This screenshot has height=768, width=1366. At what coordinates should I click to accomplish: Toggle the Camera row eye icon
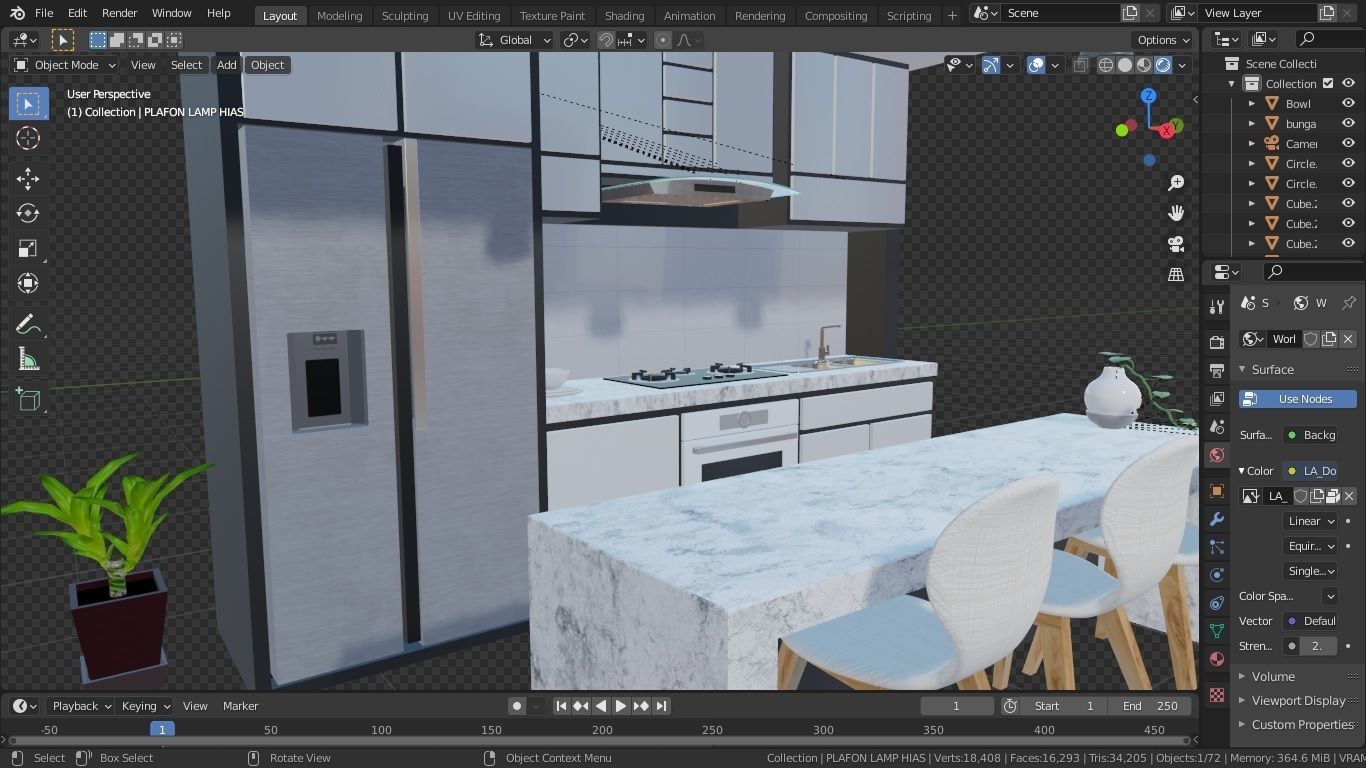click(1348, 144)
